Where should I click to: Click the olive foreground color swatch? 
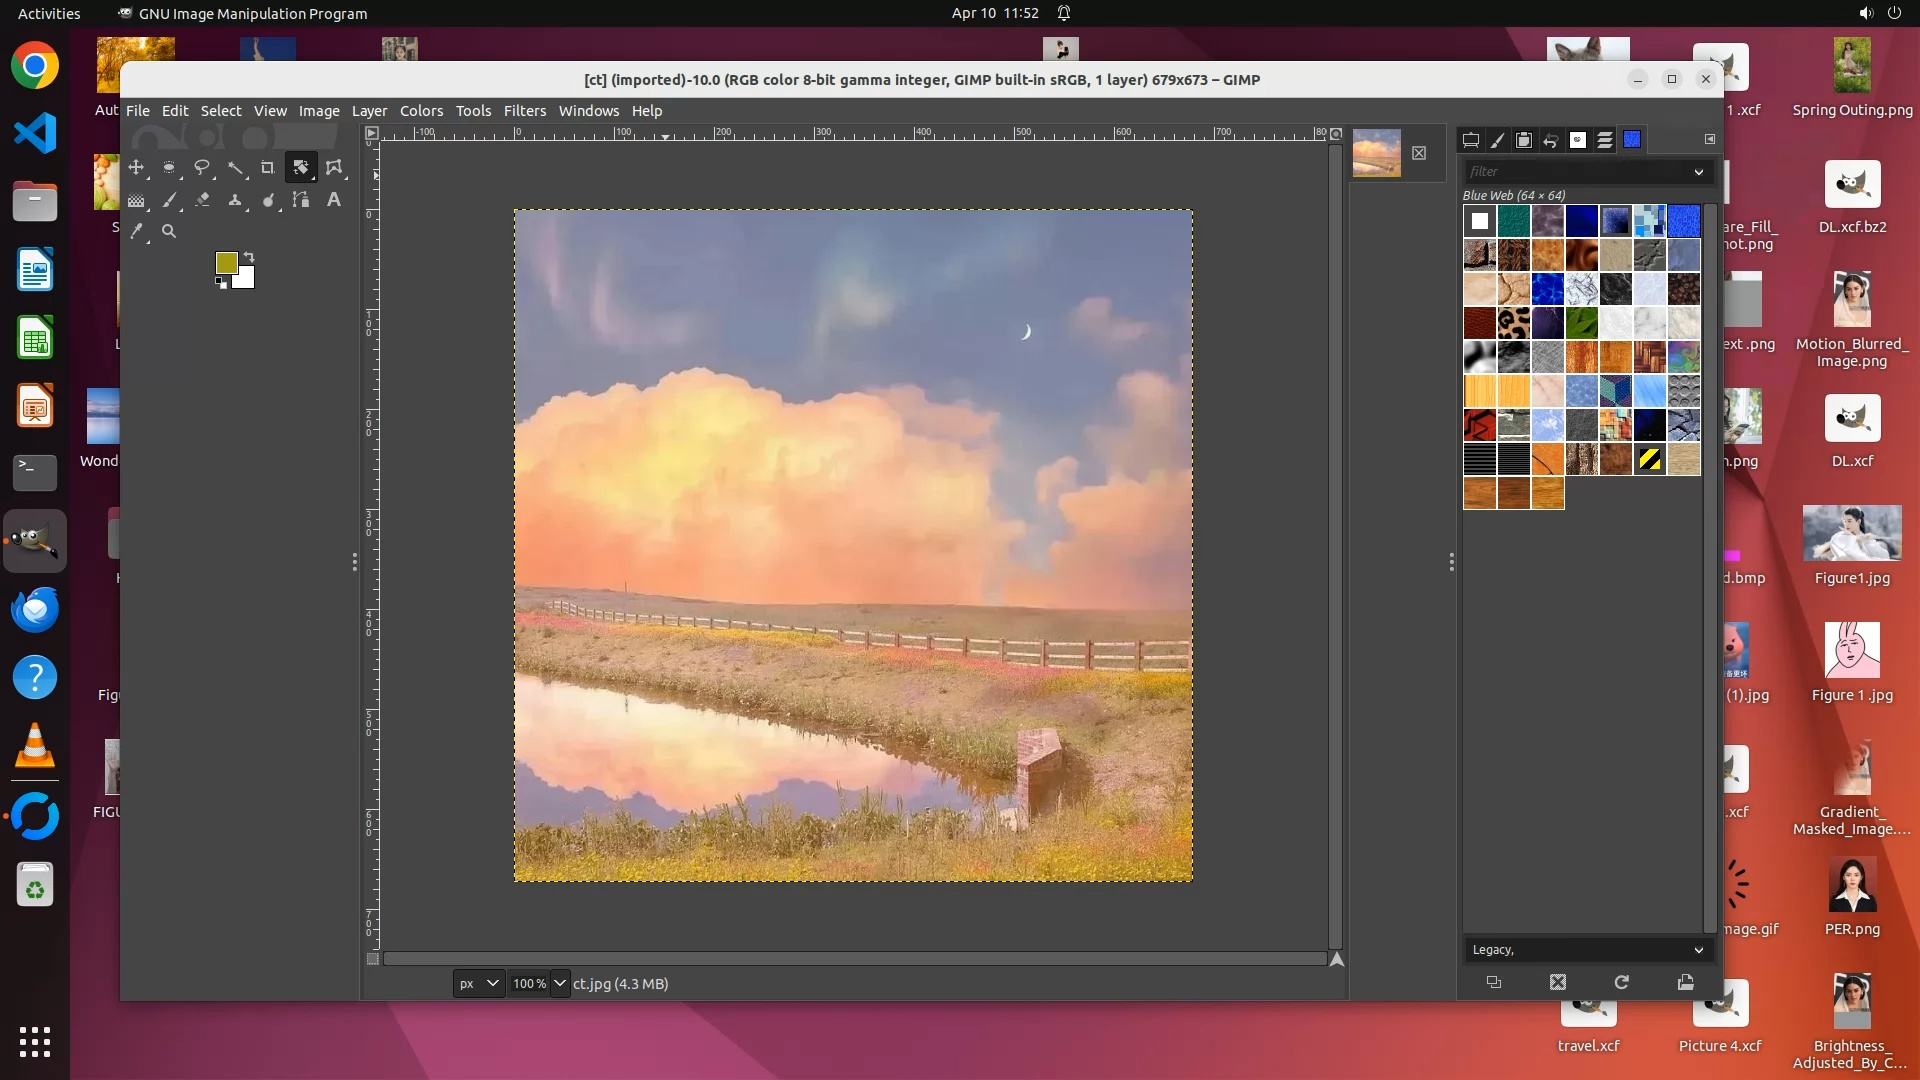click(x=226, y=262)
